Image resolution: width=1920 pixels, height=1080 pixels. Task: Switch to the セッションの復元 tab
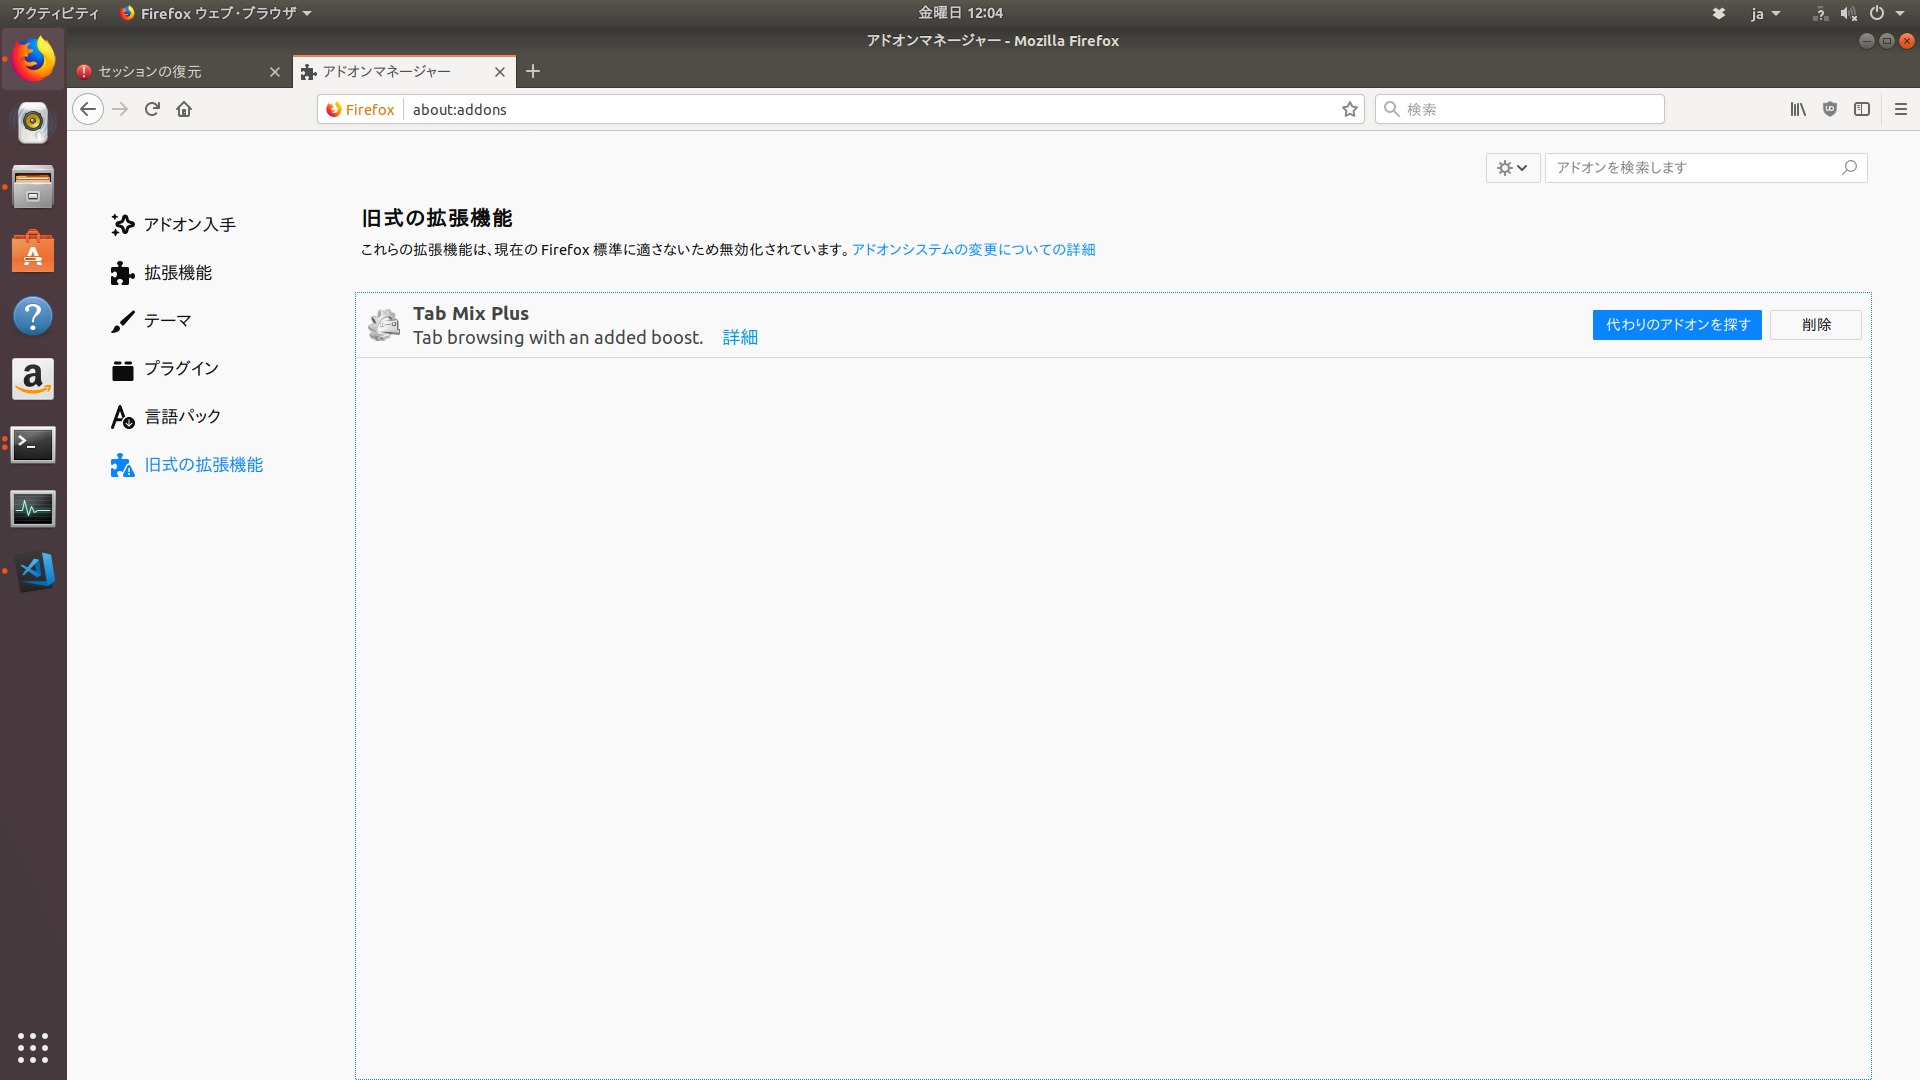[x=170, y=72]
